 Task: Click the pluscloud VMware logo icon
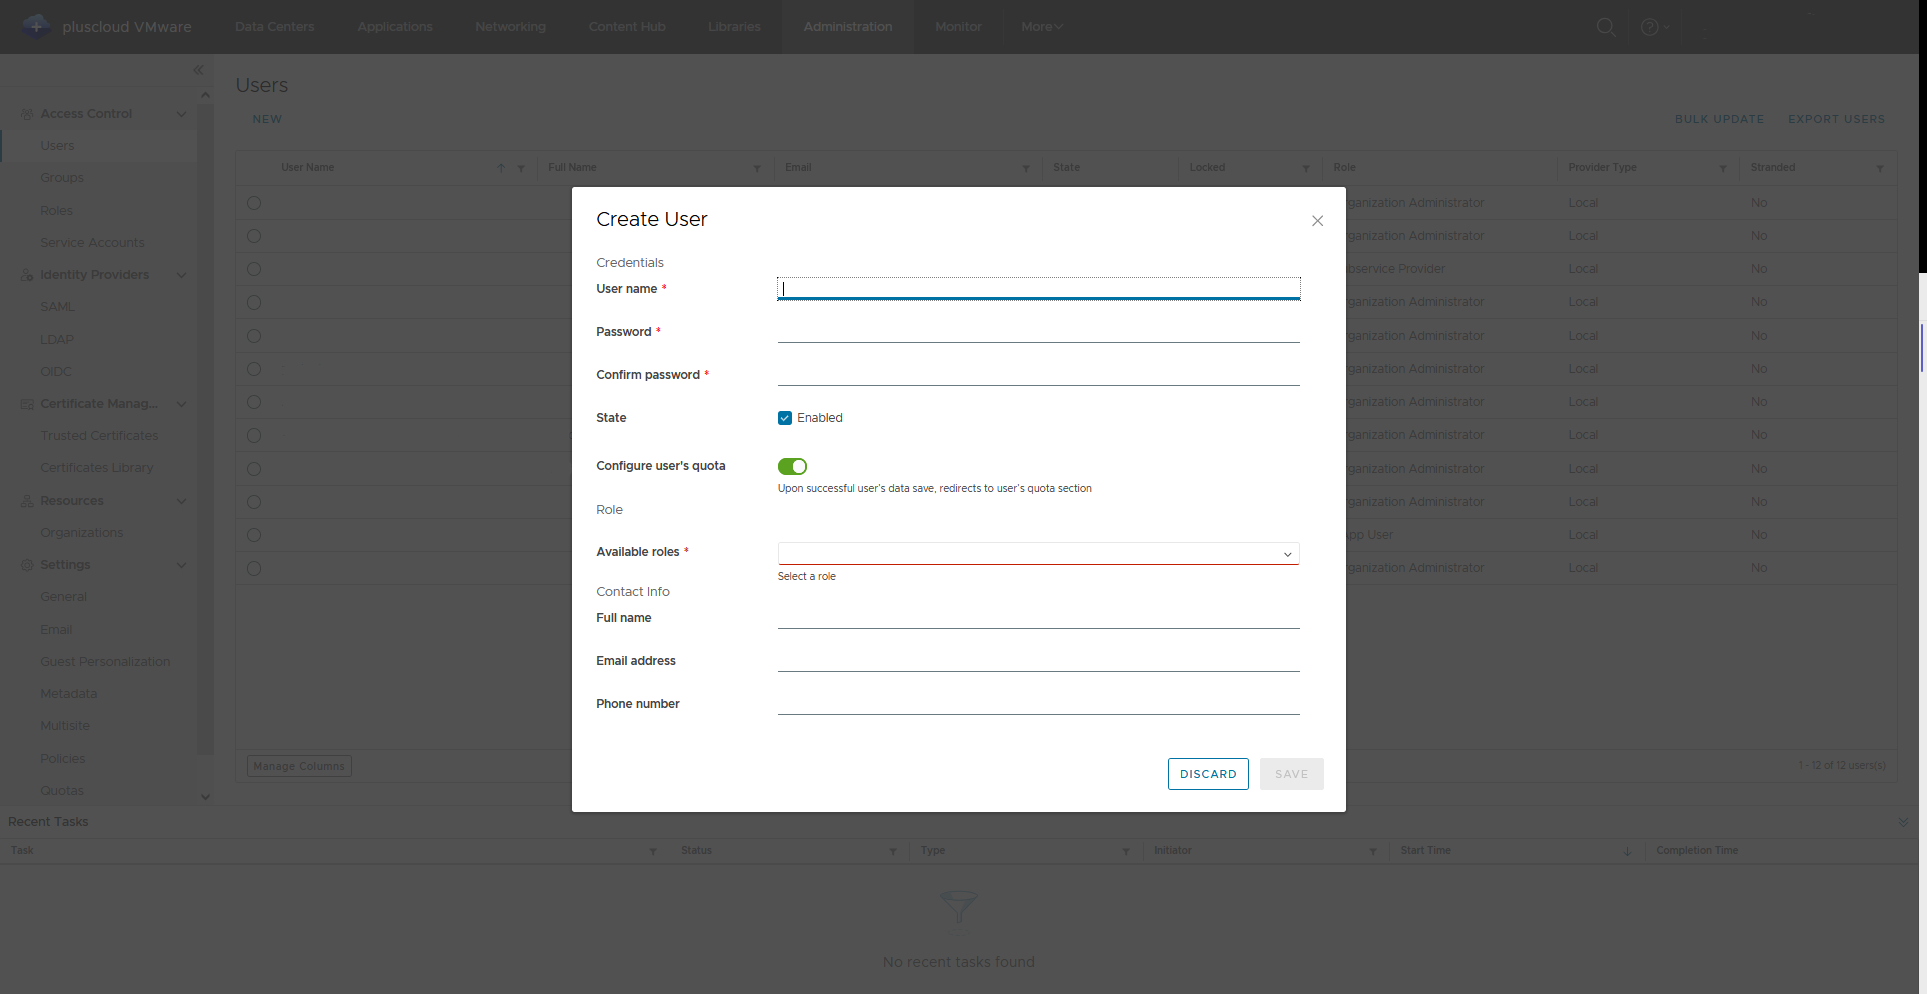[x=36, y=26]
